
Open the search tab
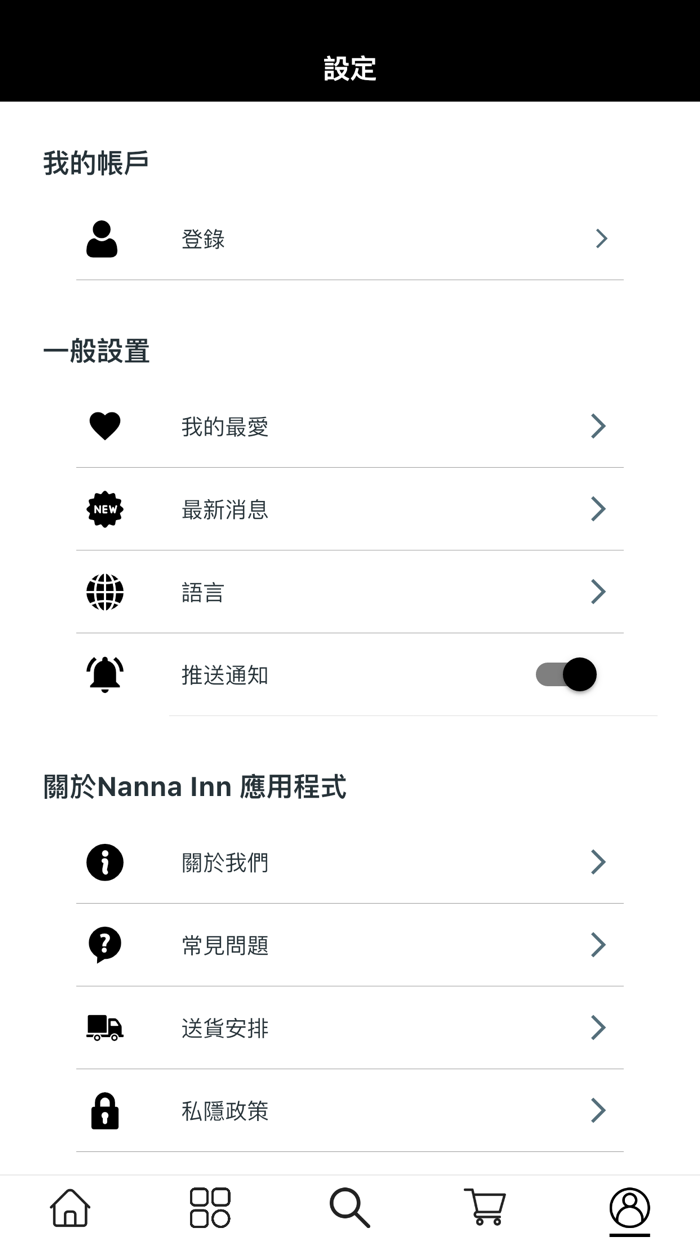(x=350, y=1208)
